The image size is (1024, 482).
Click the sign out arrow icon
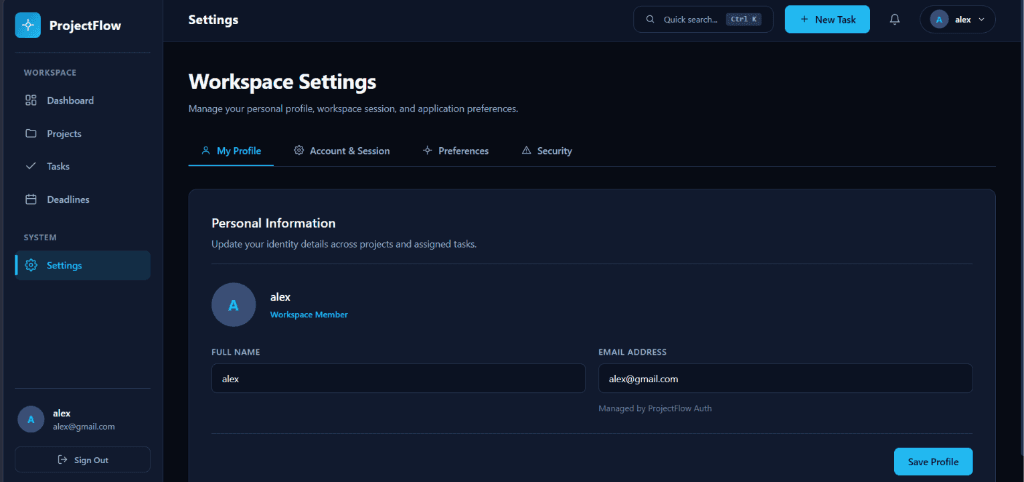click(63, 460)
